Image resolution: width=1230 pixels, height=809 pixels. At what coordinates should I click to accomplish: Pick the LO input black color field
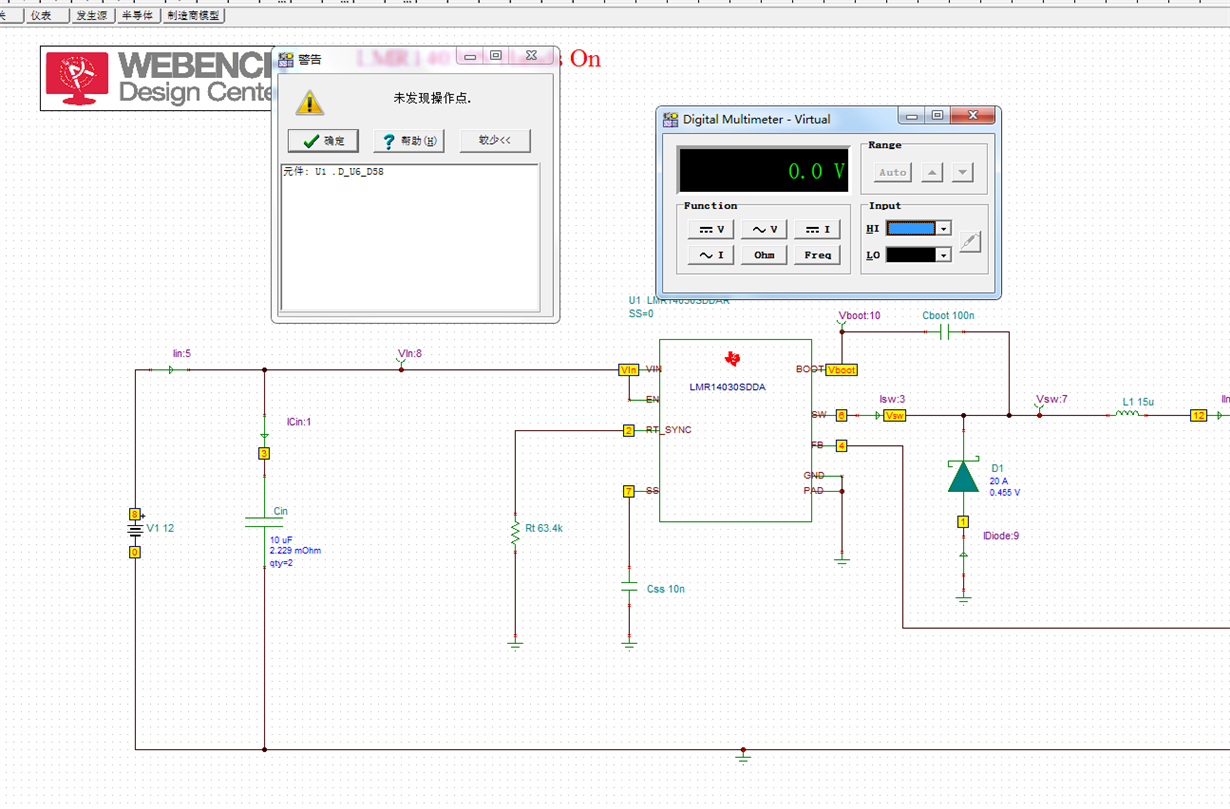pyautogui.click(x=911, y=255)
